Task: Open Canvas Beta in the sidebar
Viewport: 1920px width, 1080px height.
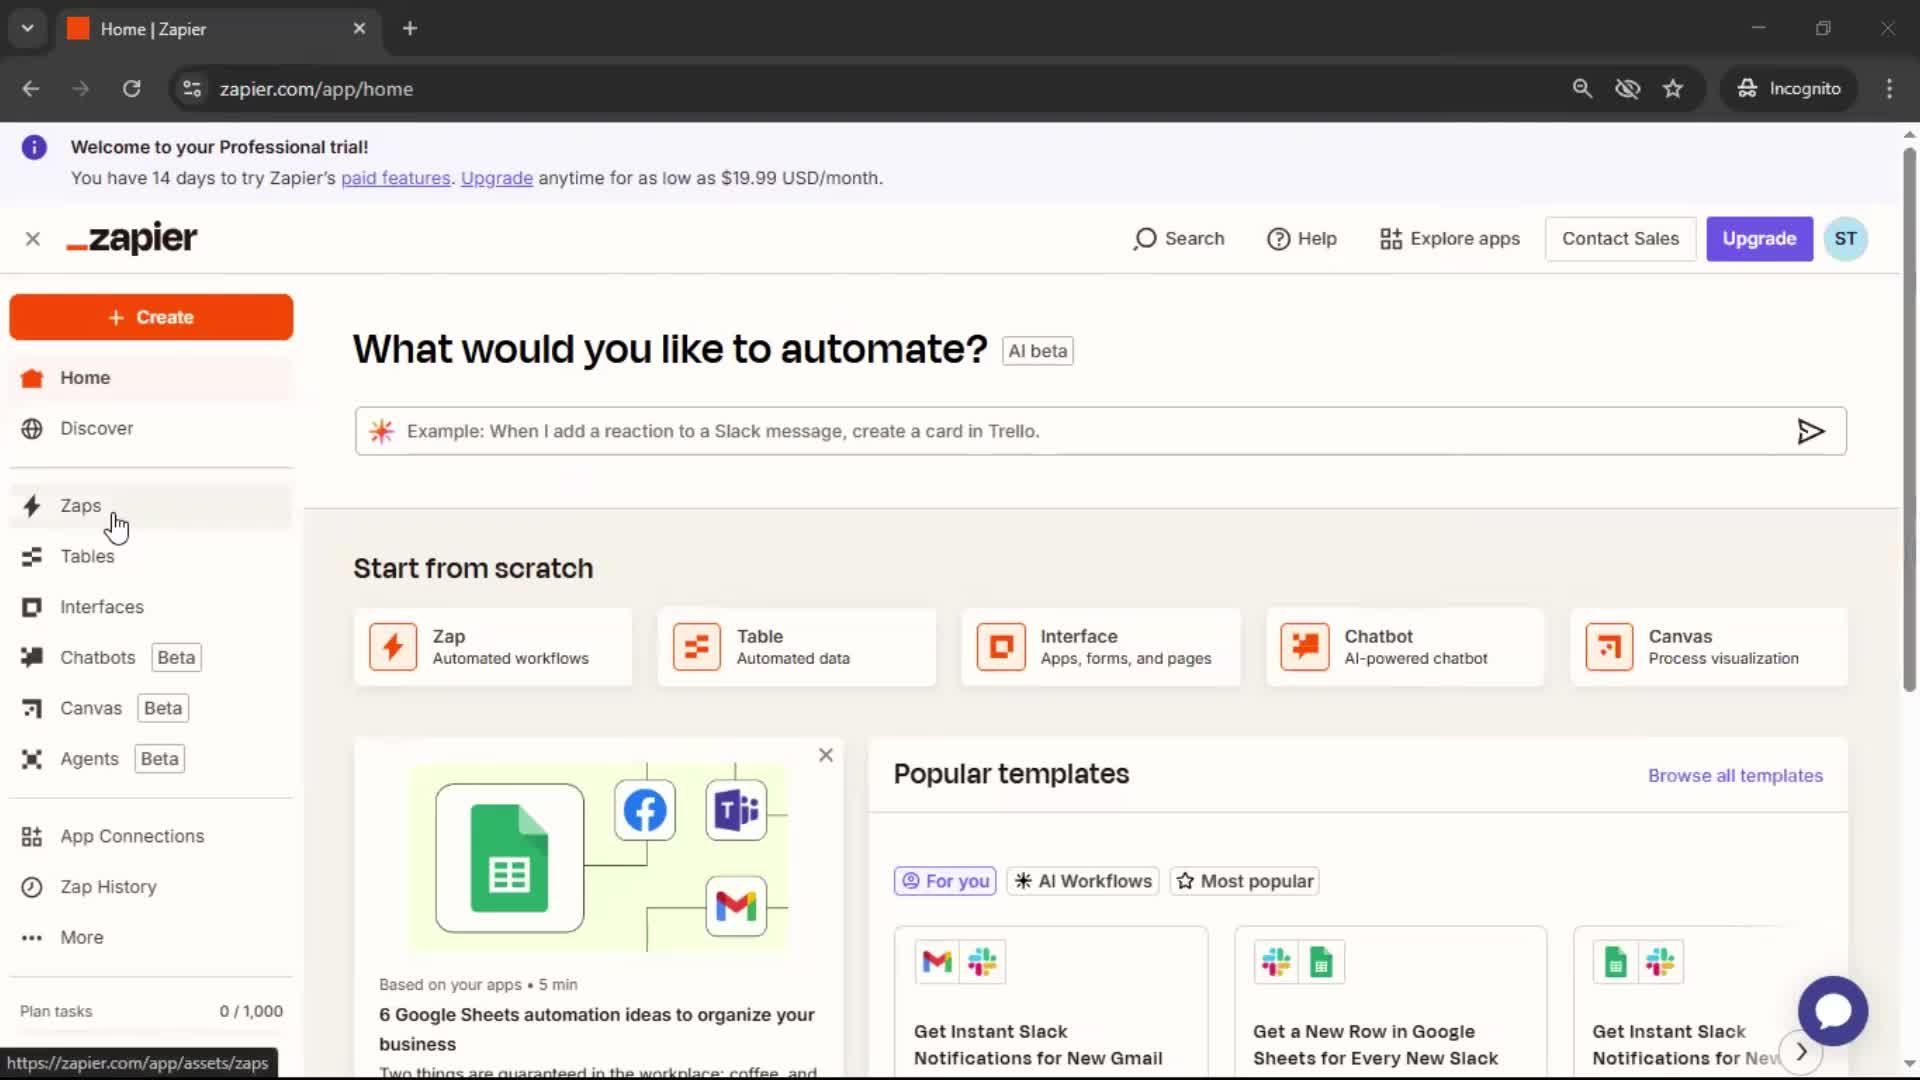Action: pos(150,708)
